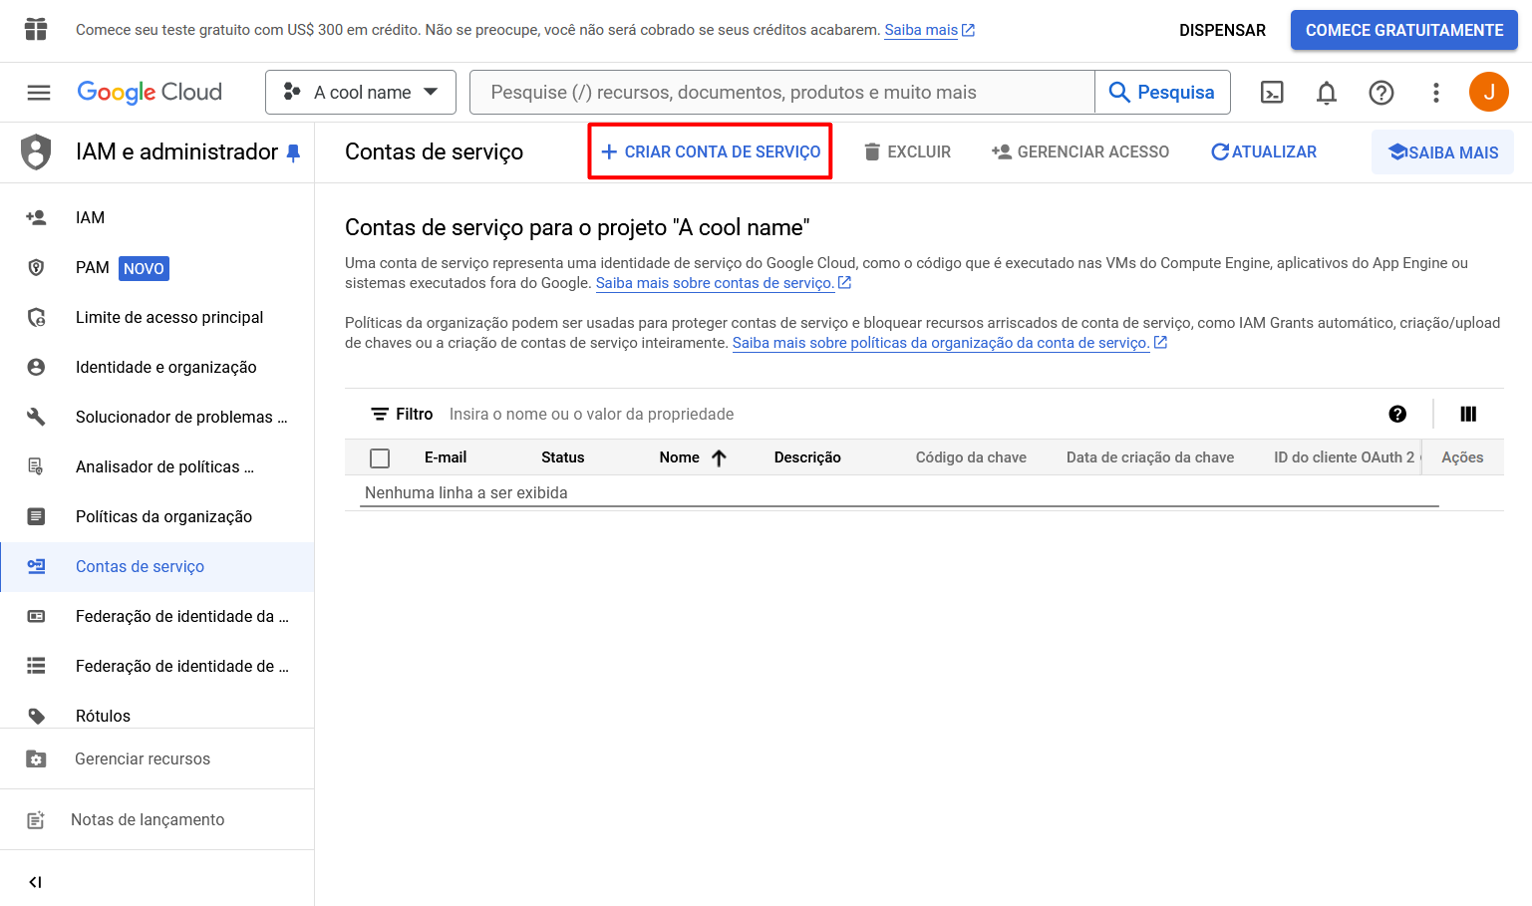Click the gift icon in the trial banner
The height and width of the screenshot is (906, 1532).
click(x=36, y=29)
